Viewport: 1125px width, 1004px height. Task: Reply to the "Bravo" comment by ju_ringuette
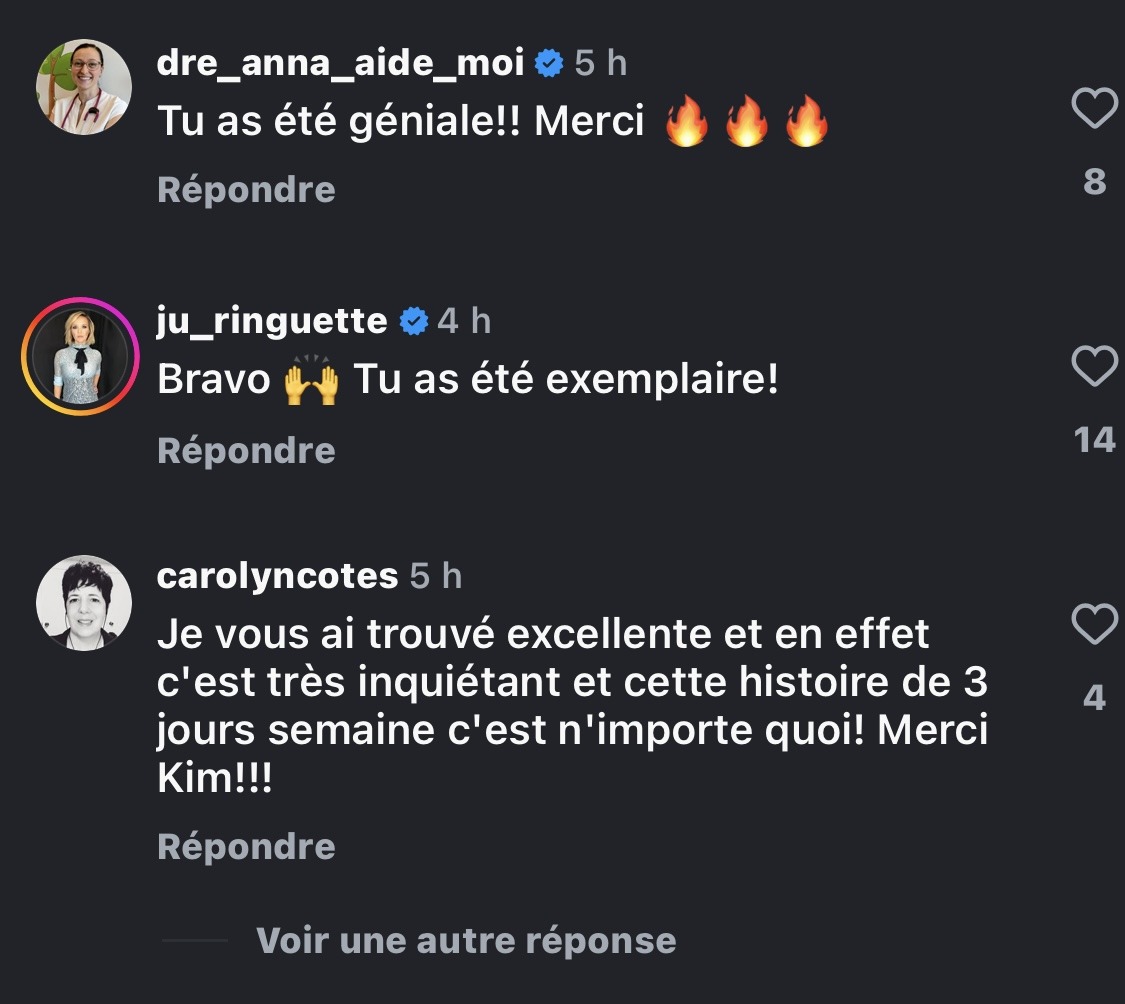point(246,450)
